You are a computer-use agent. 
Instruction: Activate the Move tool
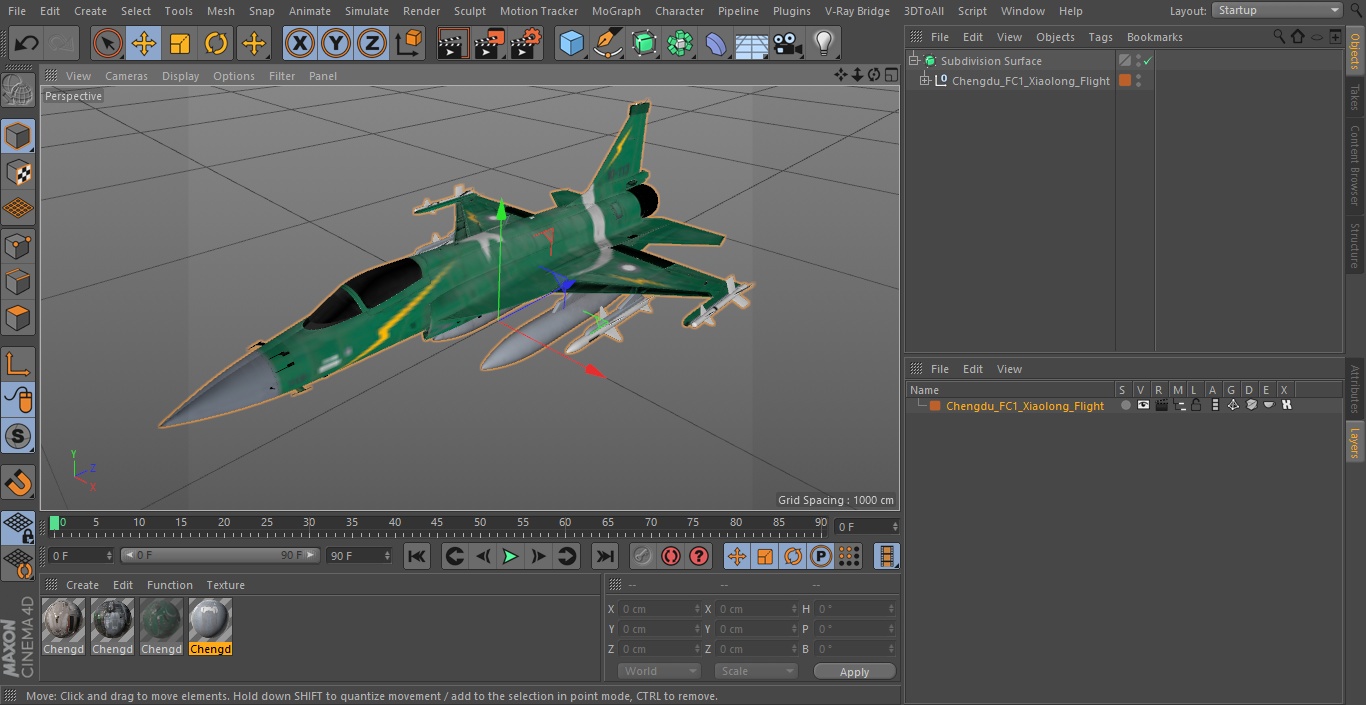point(144,43)
